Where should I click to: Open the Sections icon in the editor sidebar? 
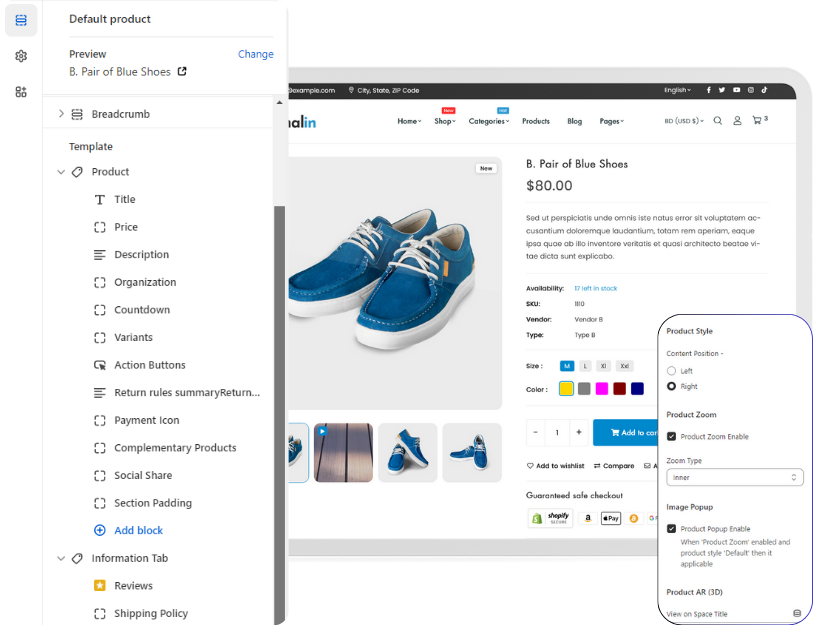[x=21, y=20]
